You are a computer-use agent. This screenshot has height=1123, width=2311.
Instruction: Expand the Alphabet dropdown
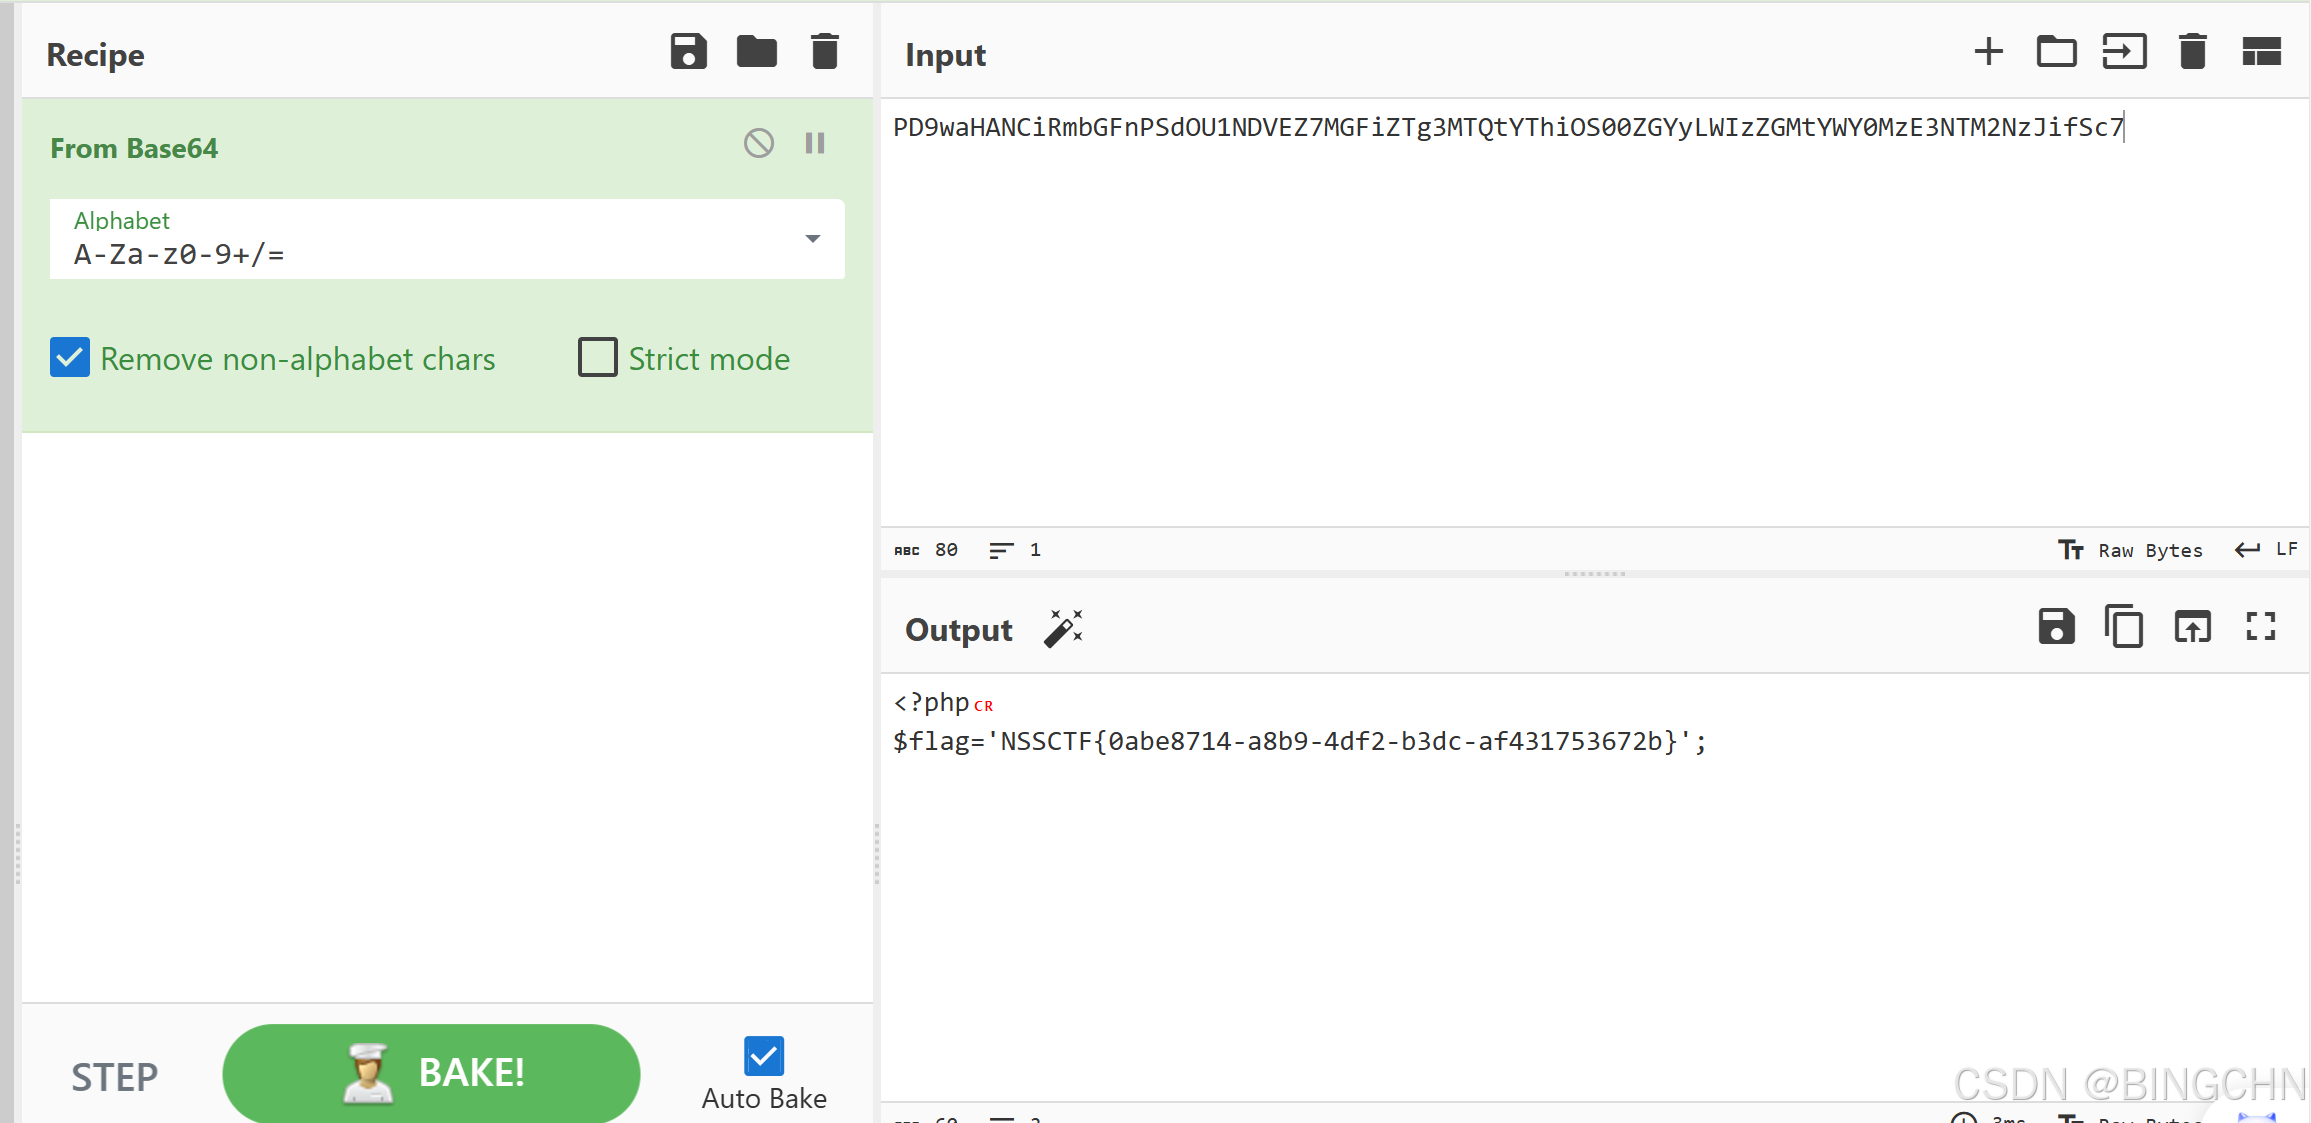(812, 239)
